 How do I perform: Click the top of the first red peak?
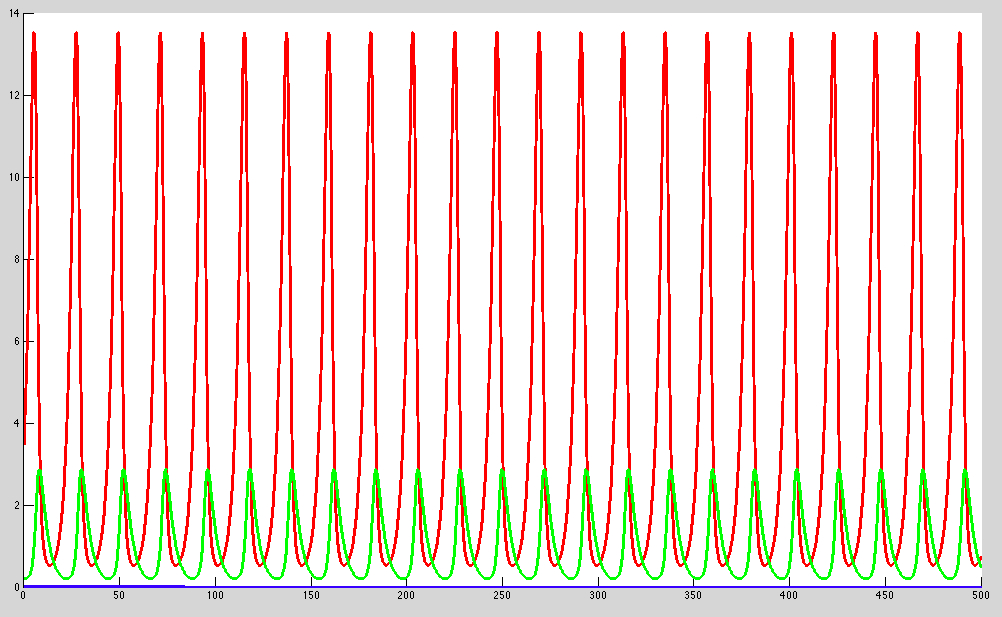34,33
